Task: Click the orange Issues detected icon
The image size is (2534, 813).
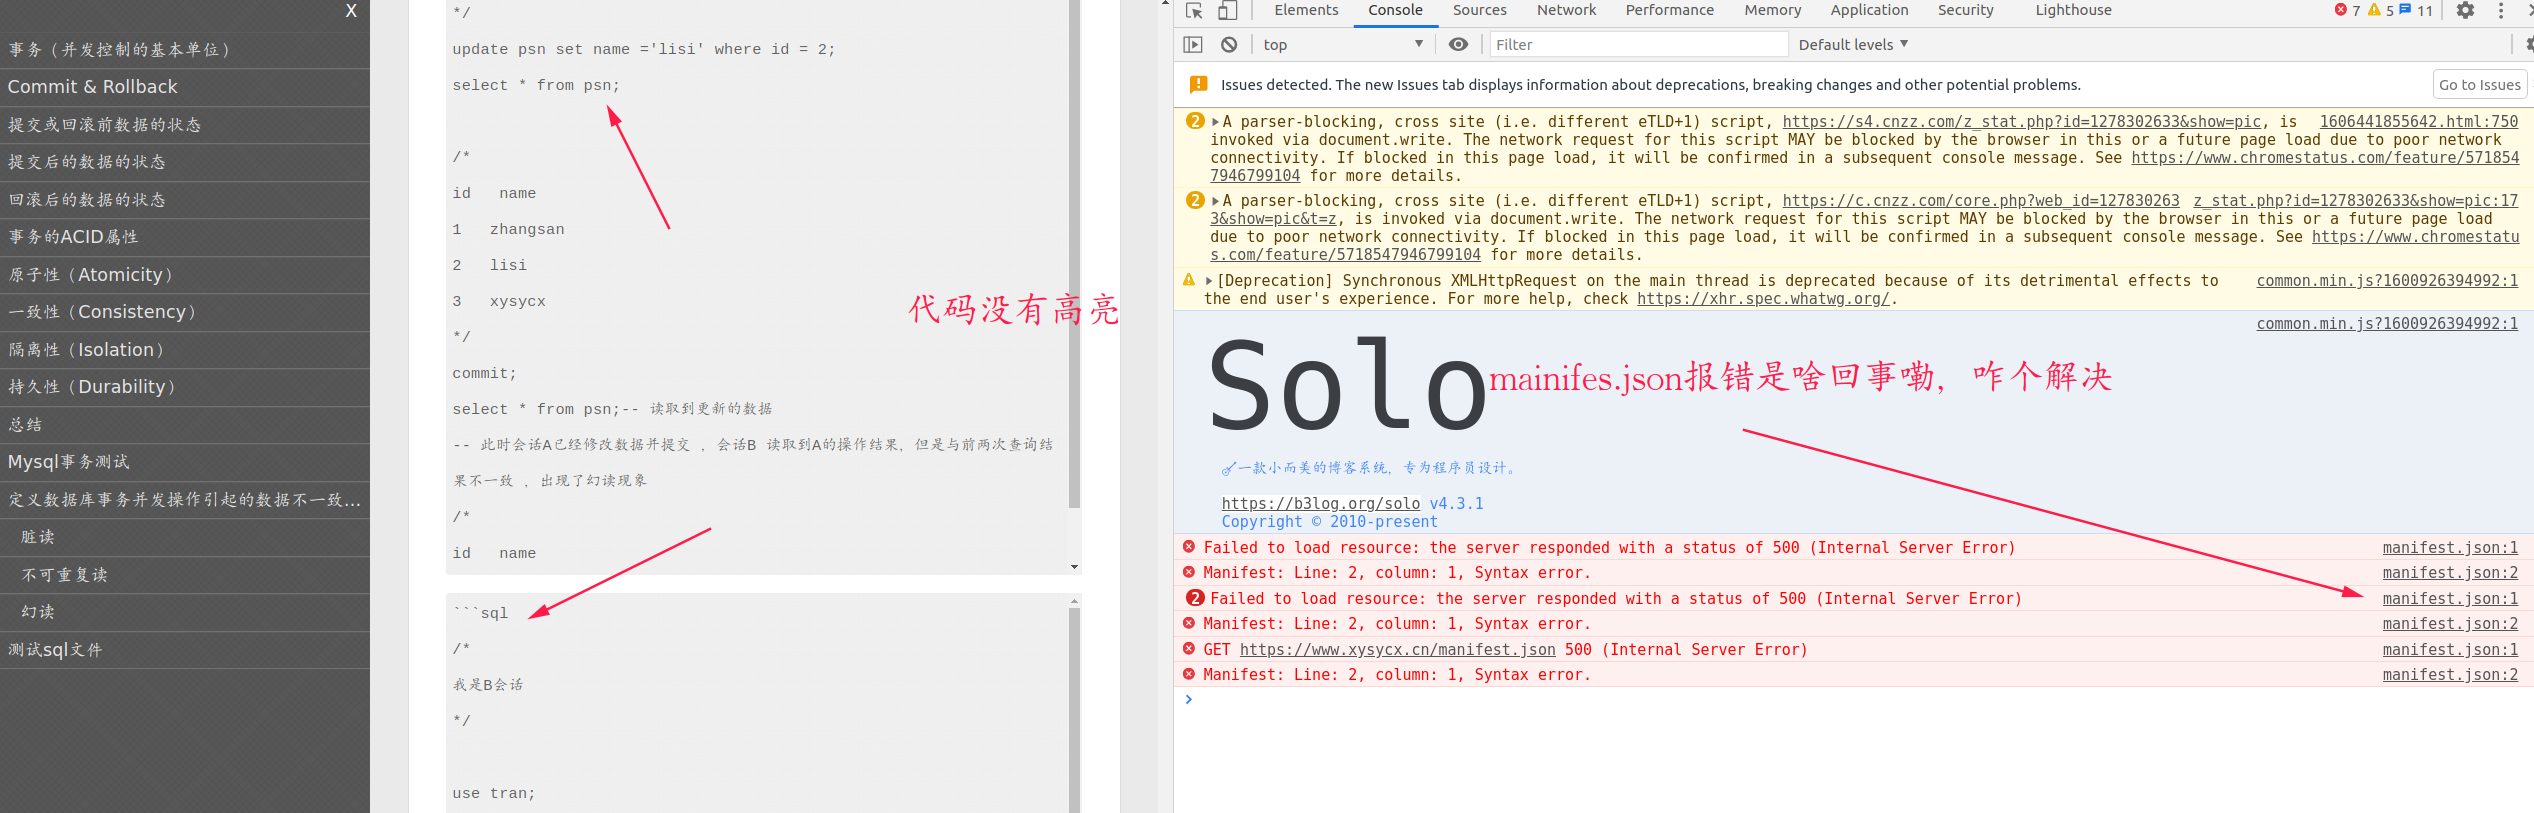Action: click(x=1198, y=85)
